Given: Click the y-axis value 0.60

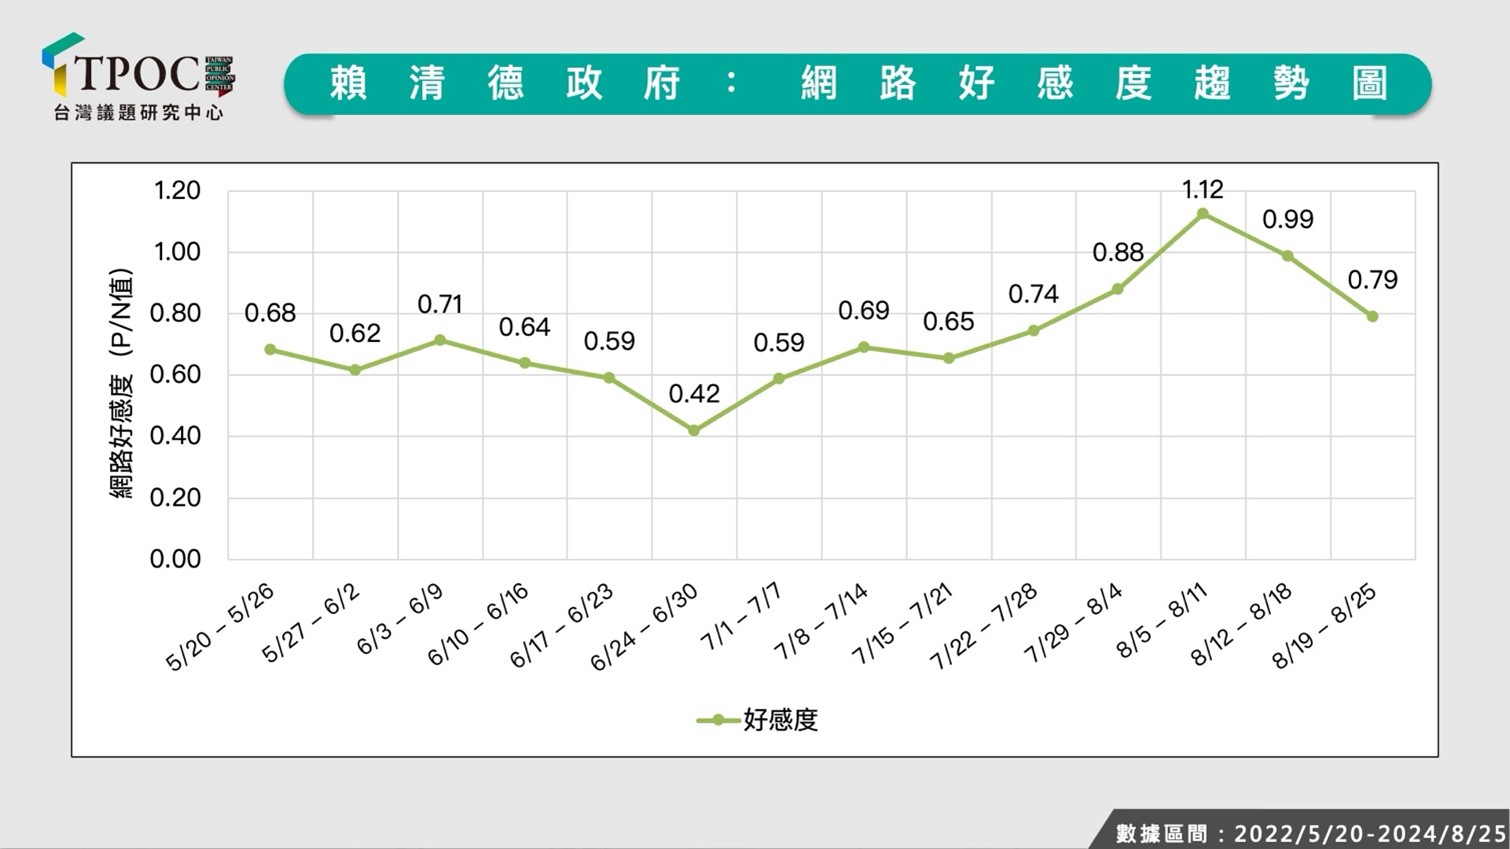Looking at the screenshot, I should 176,375.
